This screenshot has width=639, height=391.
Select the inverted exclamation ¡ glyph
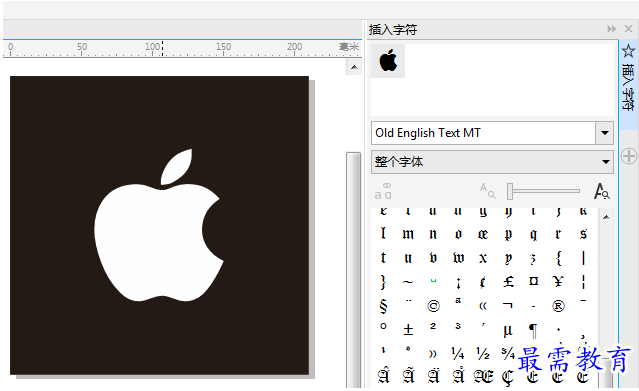(458, 283)
